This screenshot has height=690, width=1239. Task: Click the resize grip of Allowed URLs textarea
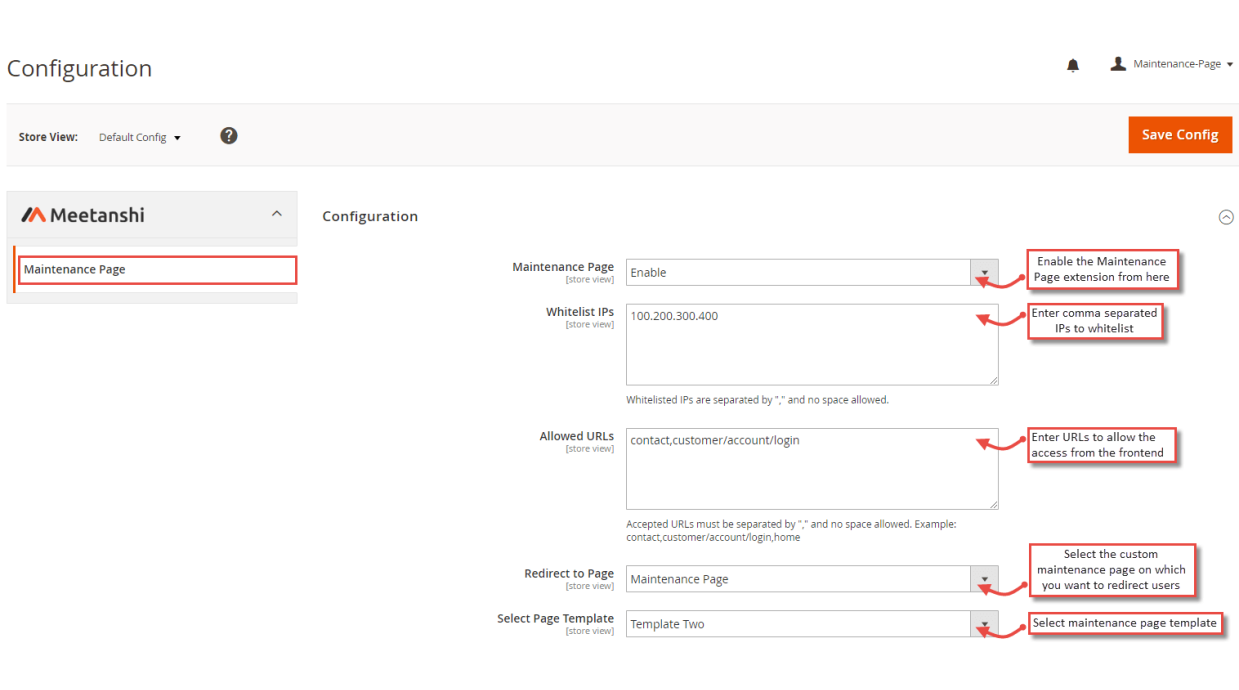coord(993,505)
